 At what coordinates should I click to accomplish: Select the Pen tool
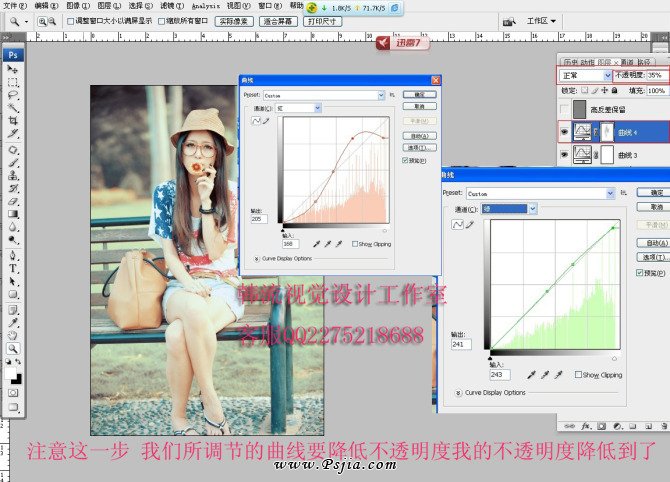coord(13,256)
